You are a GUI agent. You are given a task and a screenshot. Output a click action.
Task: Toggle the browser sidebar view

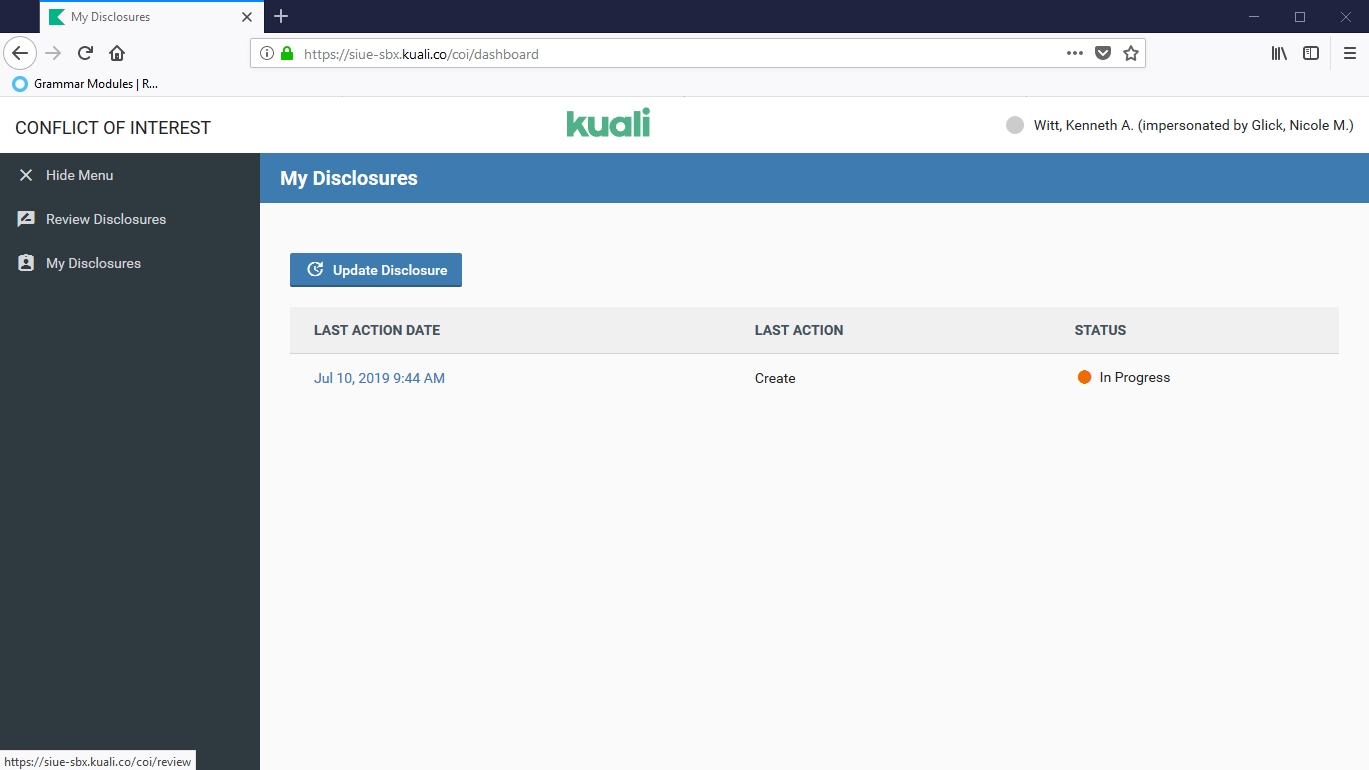point(1310,54)
